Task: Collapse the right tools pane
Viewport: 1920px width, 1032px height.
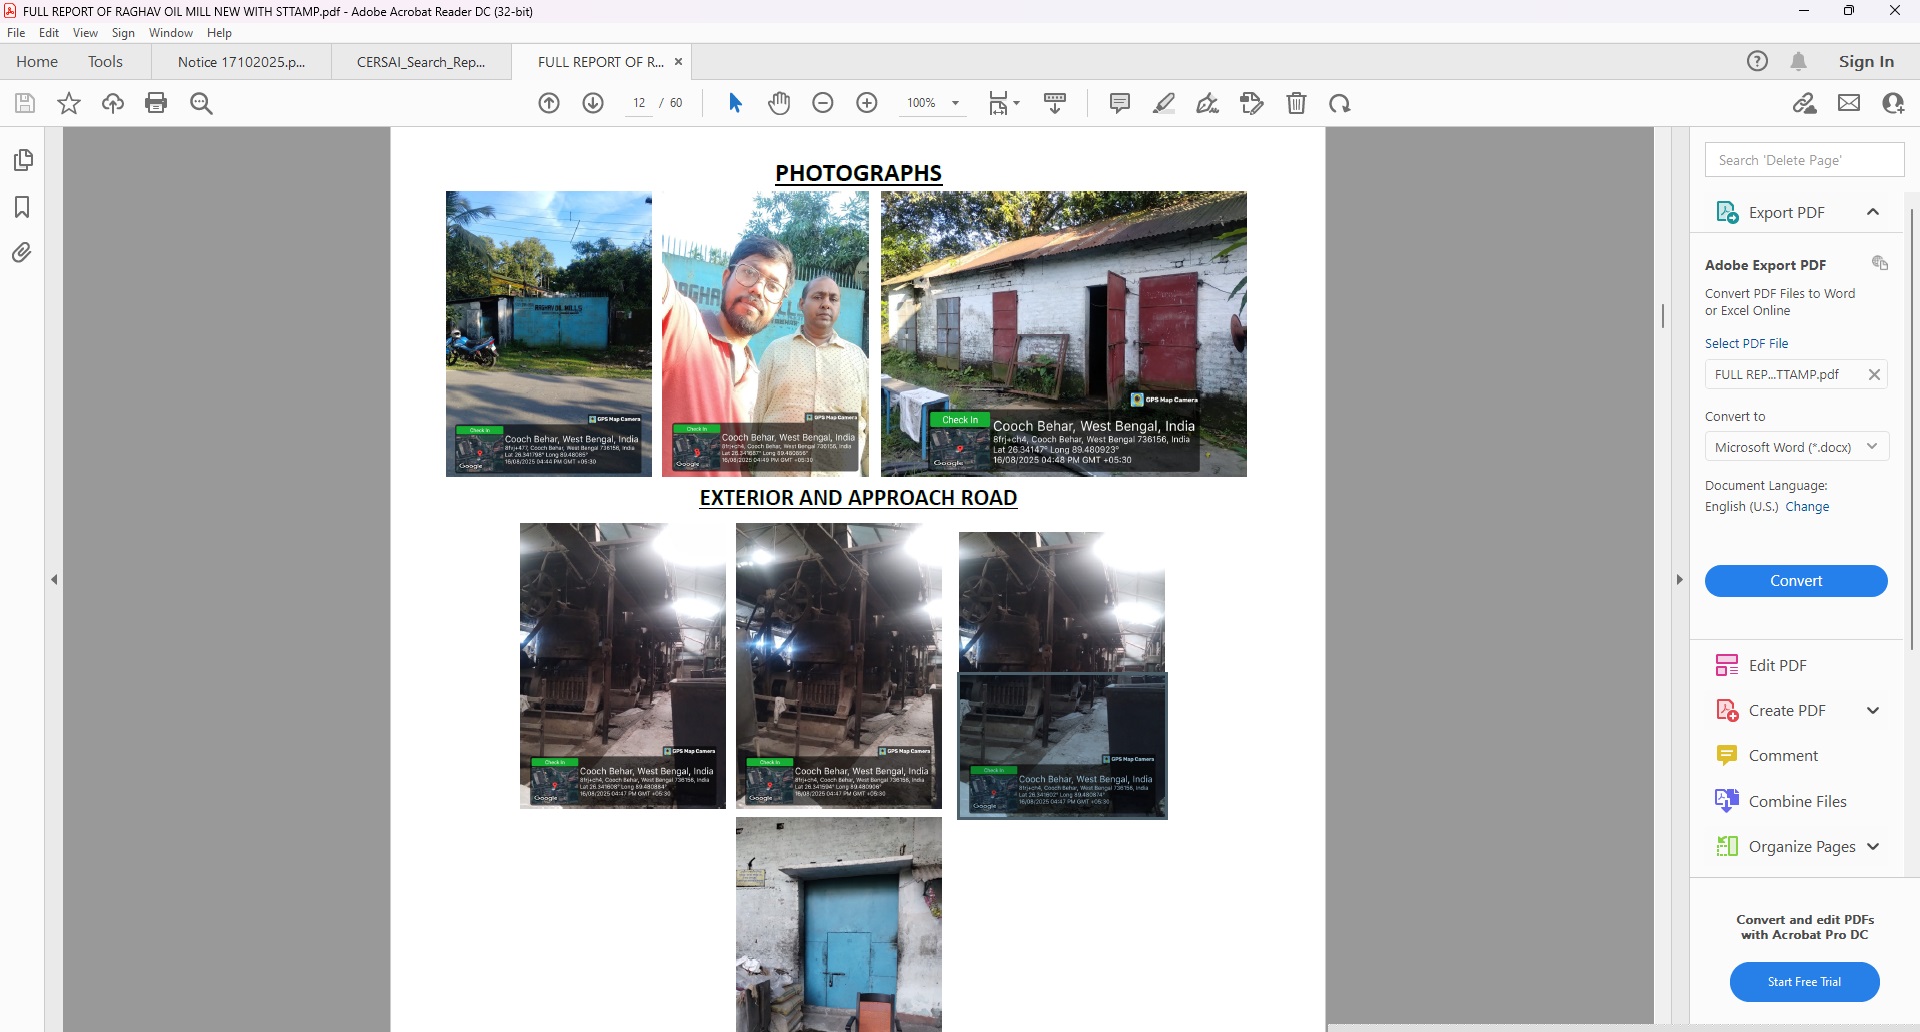Action: [1679, 579]
